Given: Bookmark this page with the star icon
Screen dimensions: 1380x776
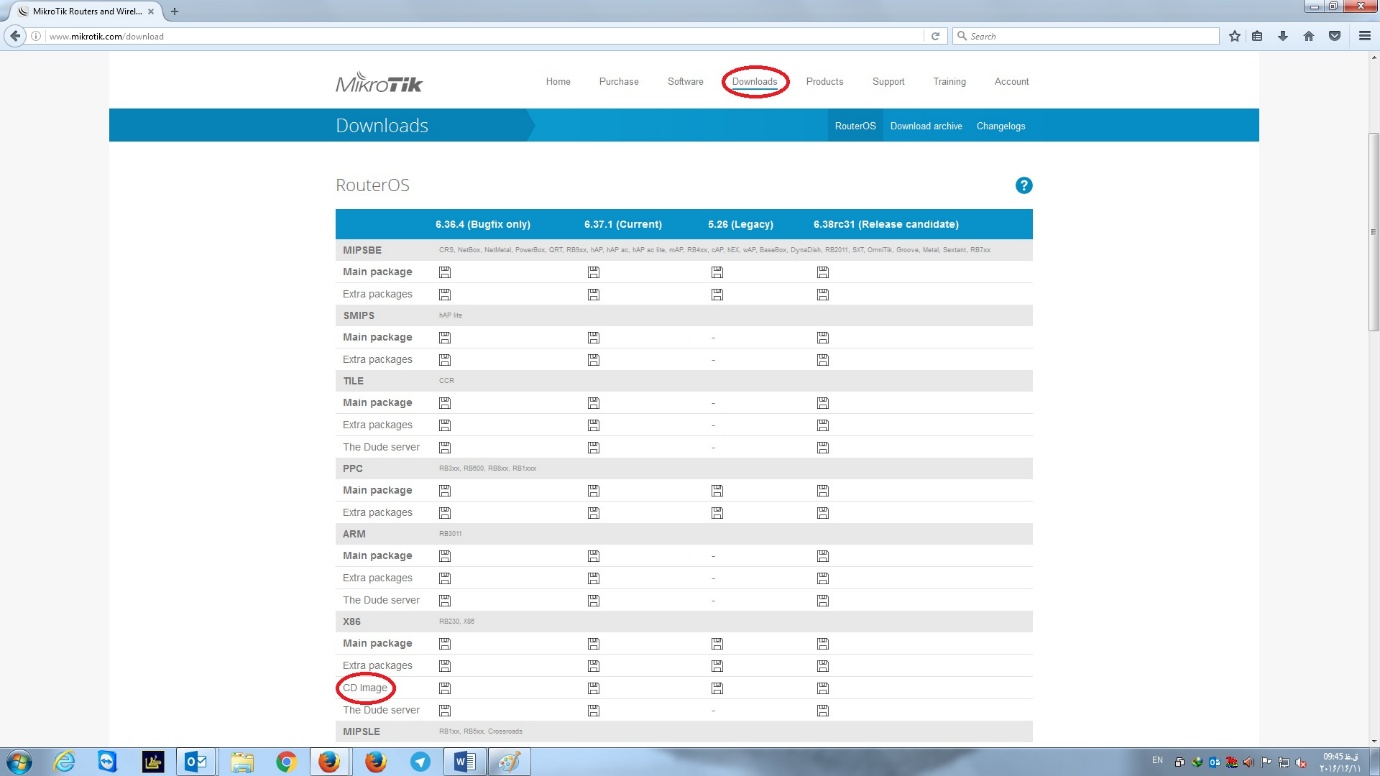Looking at the screenshot, I should pyautogui.click(x=1235, y=36).
